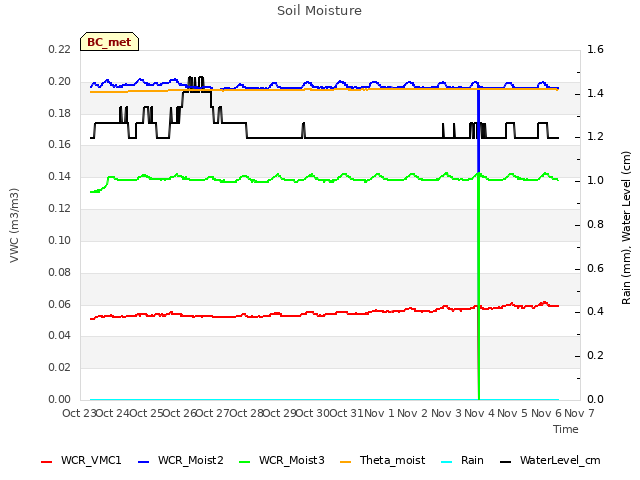Click the green WCR_Moist3 legend swatch
This screenshot has height=480, width=640.
pyautogui.click(x=244, y=462)
